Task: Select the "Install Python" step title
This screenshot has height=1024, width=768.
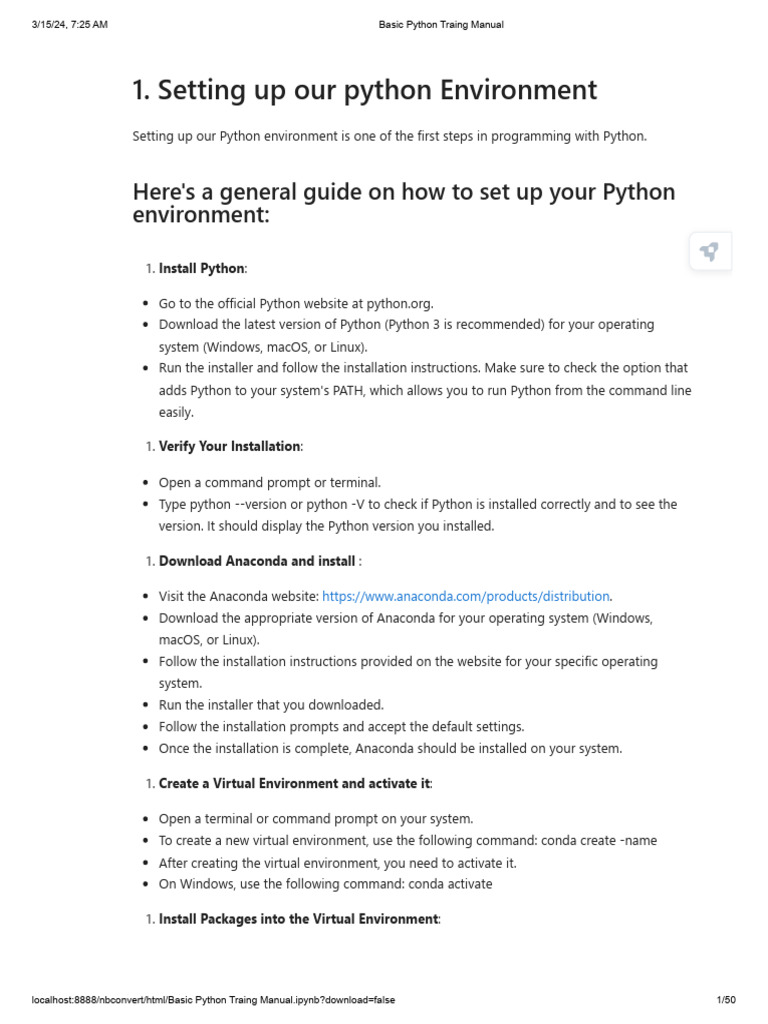Action: pyautogui.click(x=201, y=268)
